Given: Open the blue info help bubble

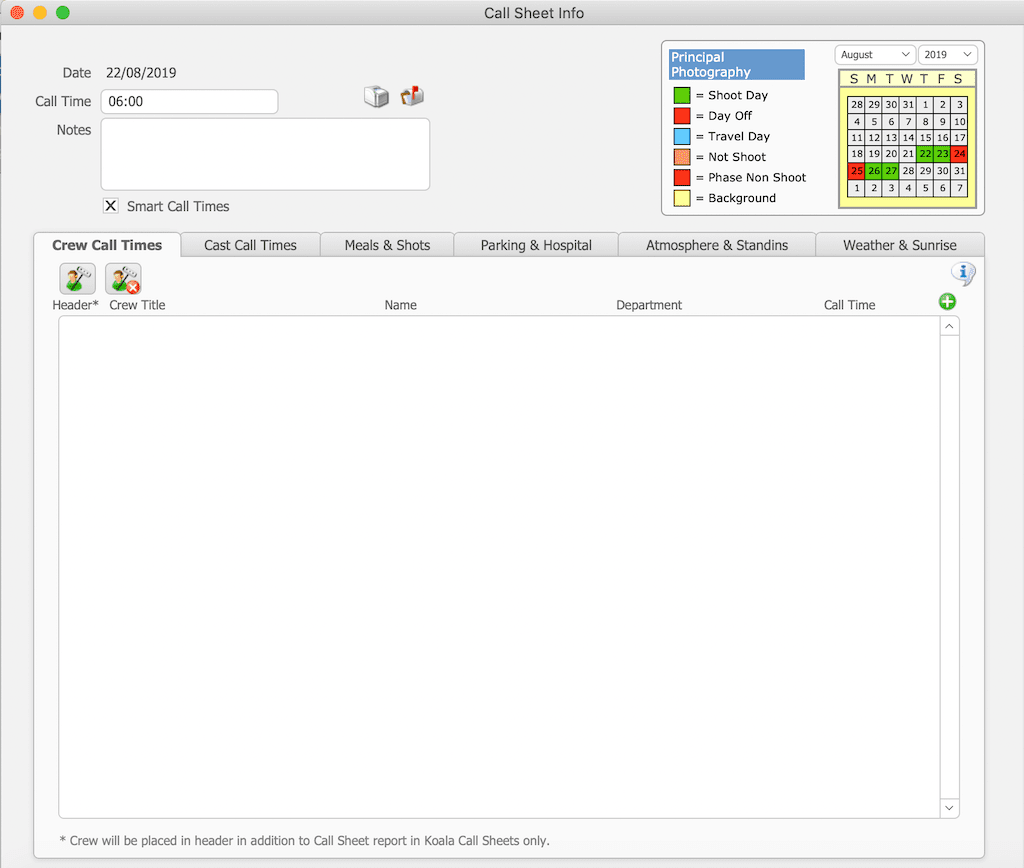Looking at the screenshot, I should pyautogui.click(x=962, y=274).
